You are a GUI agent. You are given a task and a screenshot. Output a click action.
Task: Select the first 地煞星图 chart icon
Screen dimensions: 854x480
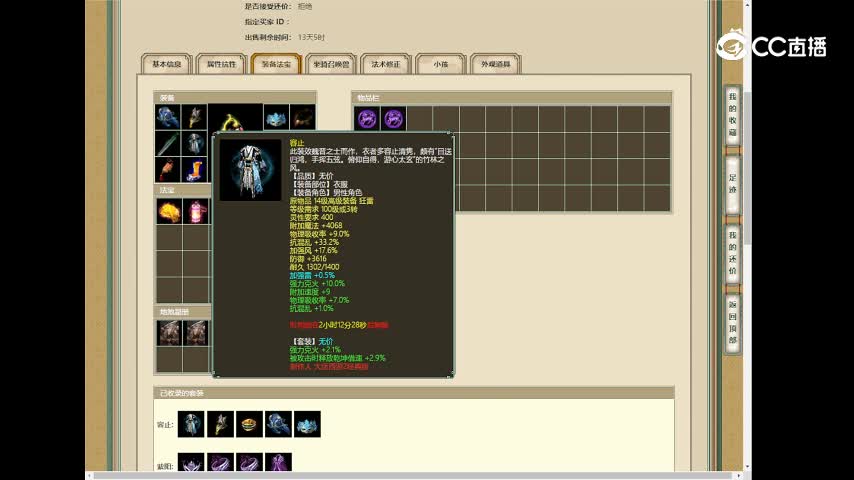[x=169, y=333]
